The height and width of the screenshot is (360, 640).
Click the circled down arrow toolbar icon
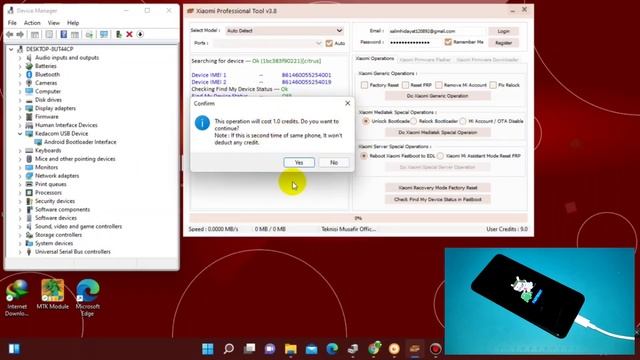click(140, 34)
